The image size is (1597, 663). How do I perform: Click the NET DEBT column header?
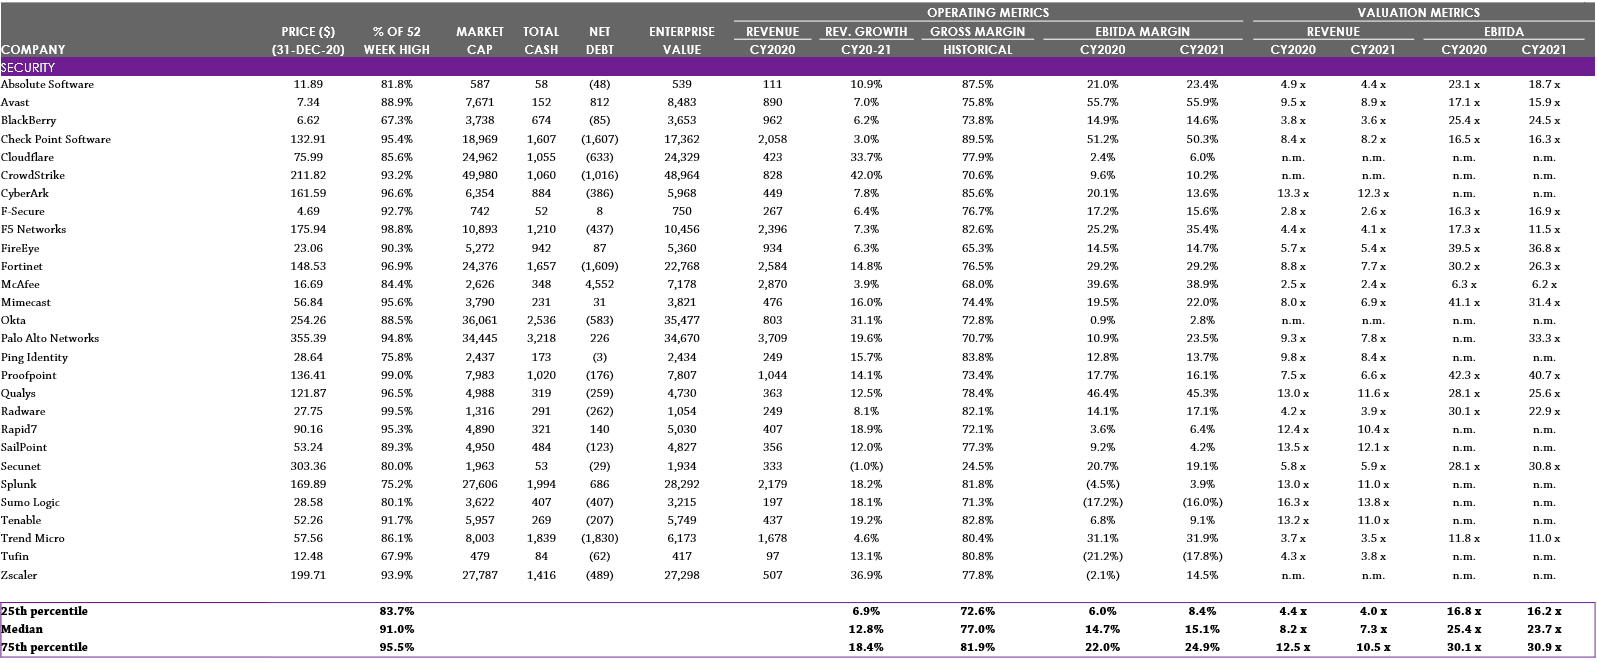[600, 40]
